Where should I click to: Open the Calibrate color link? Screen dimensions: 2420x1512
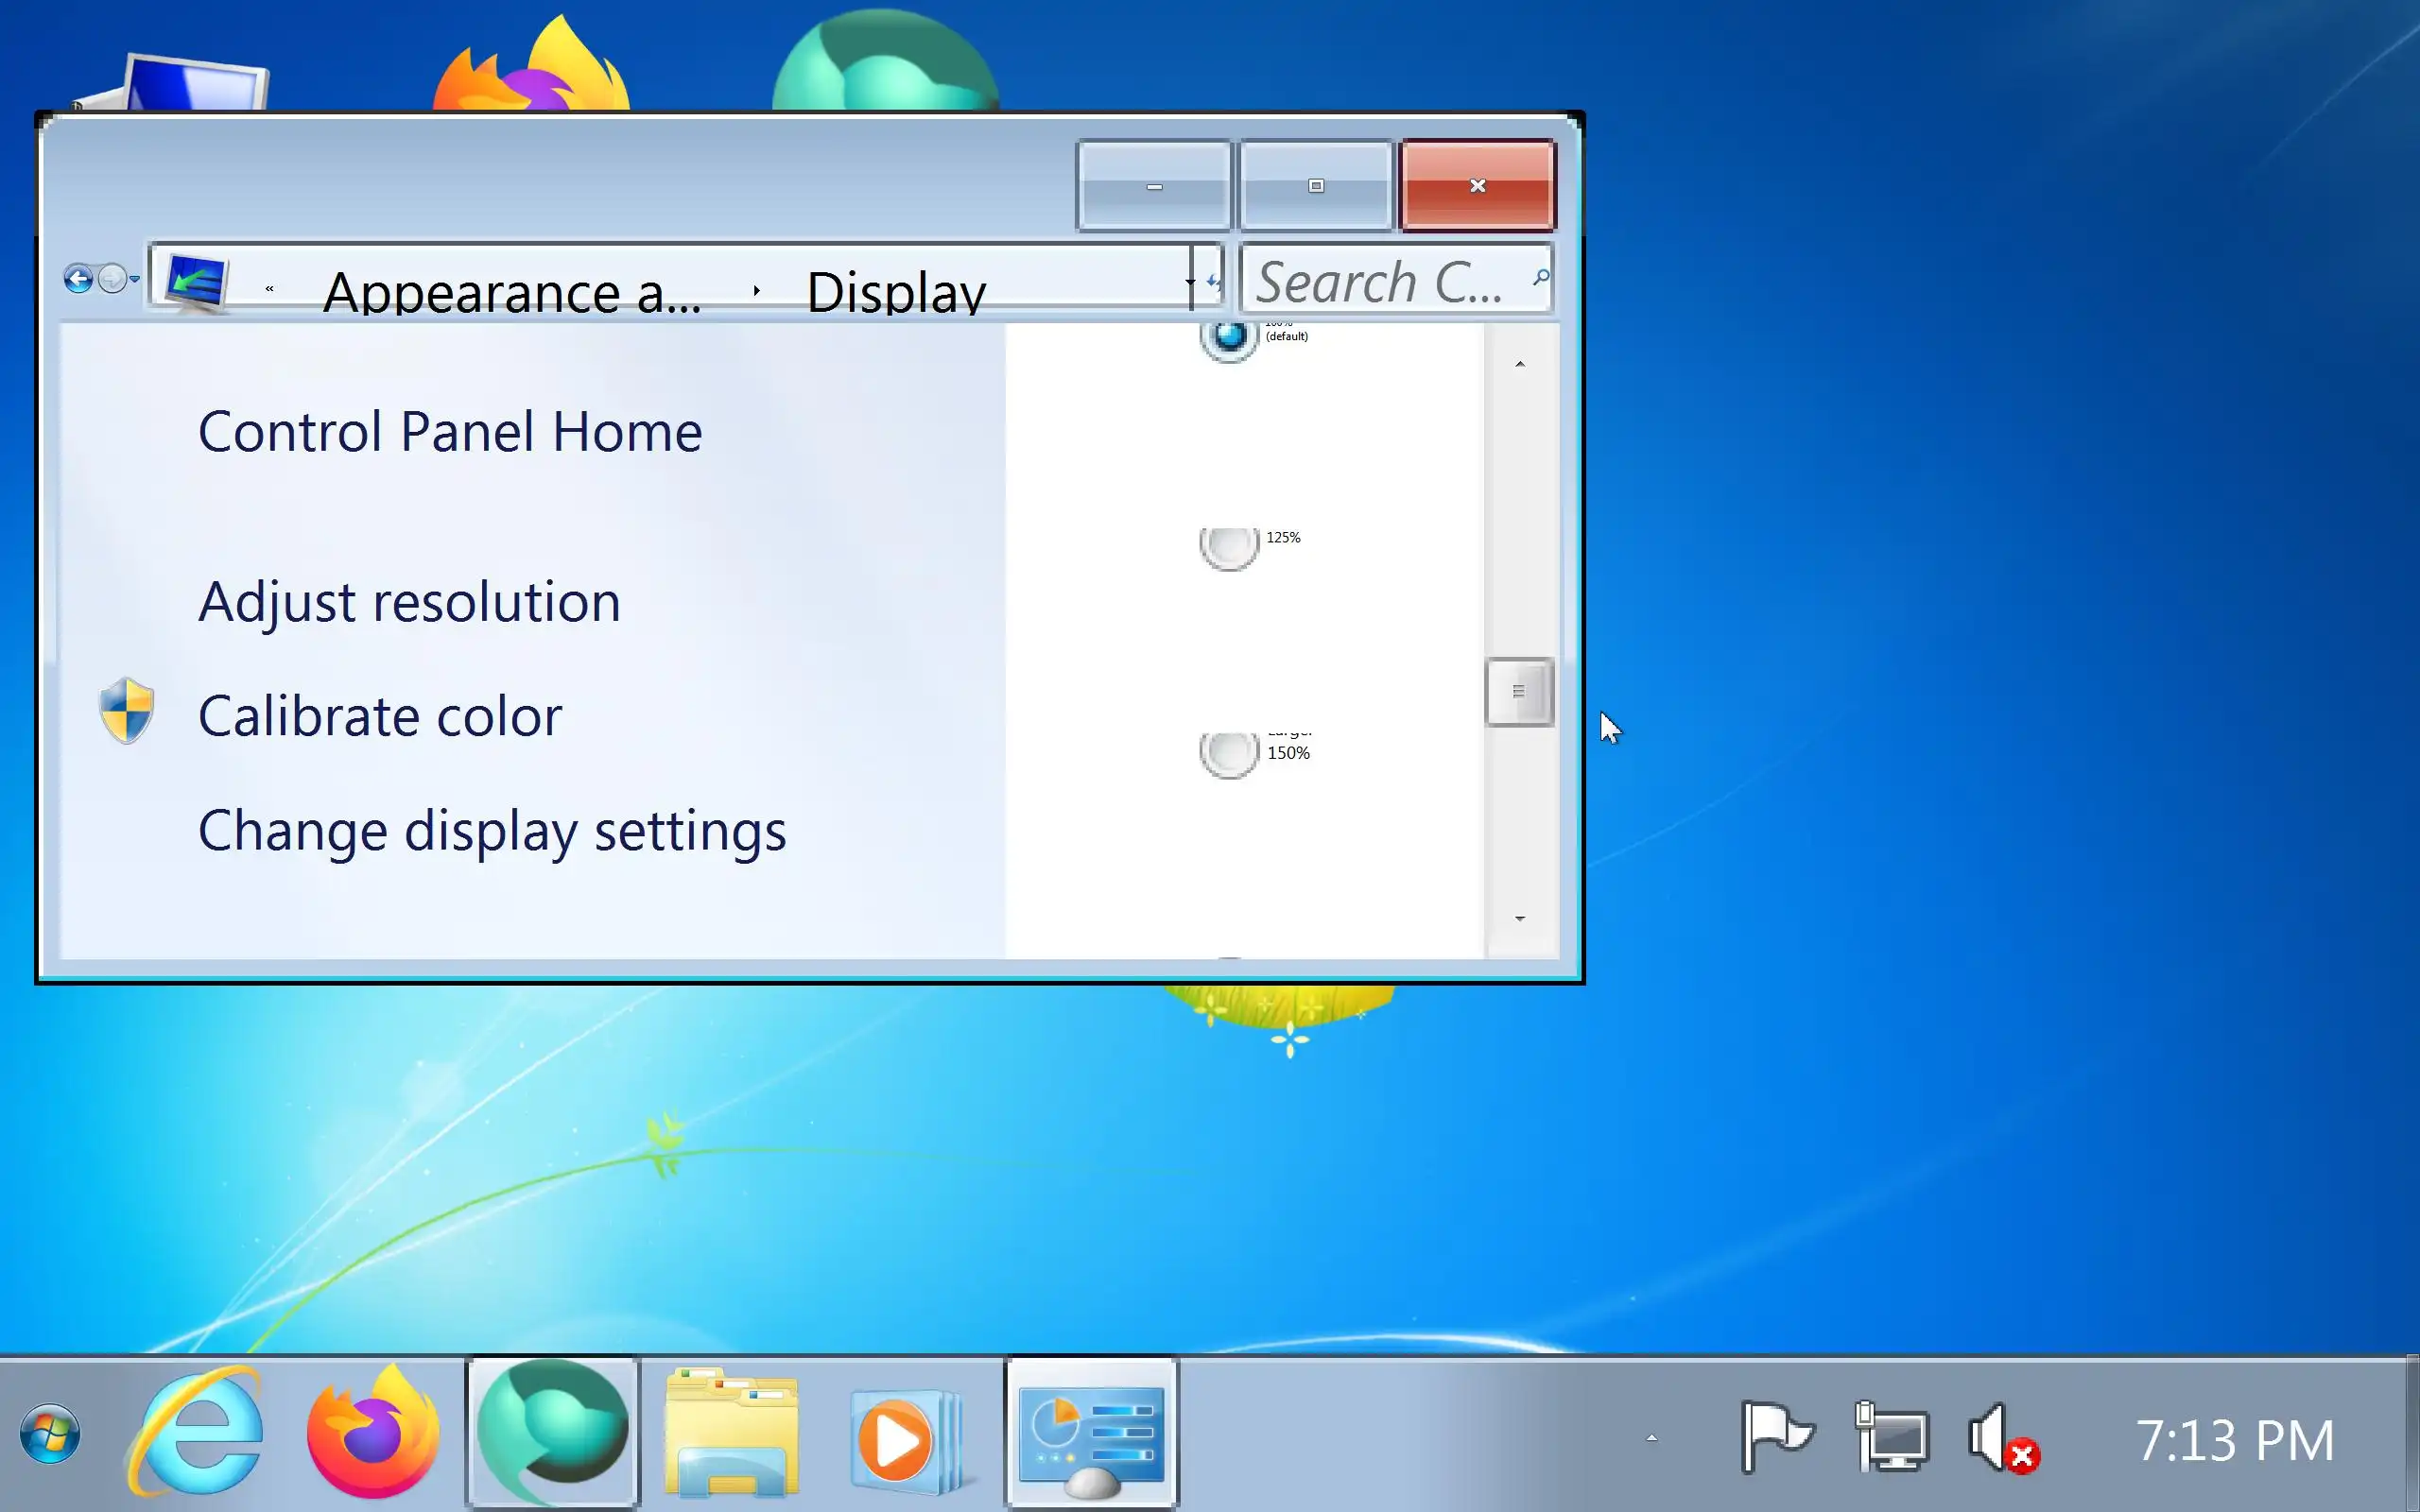[380, 716]
